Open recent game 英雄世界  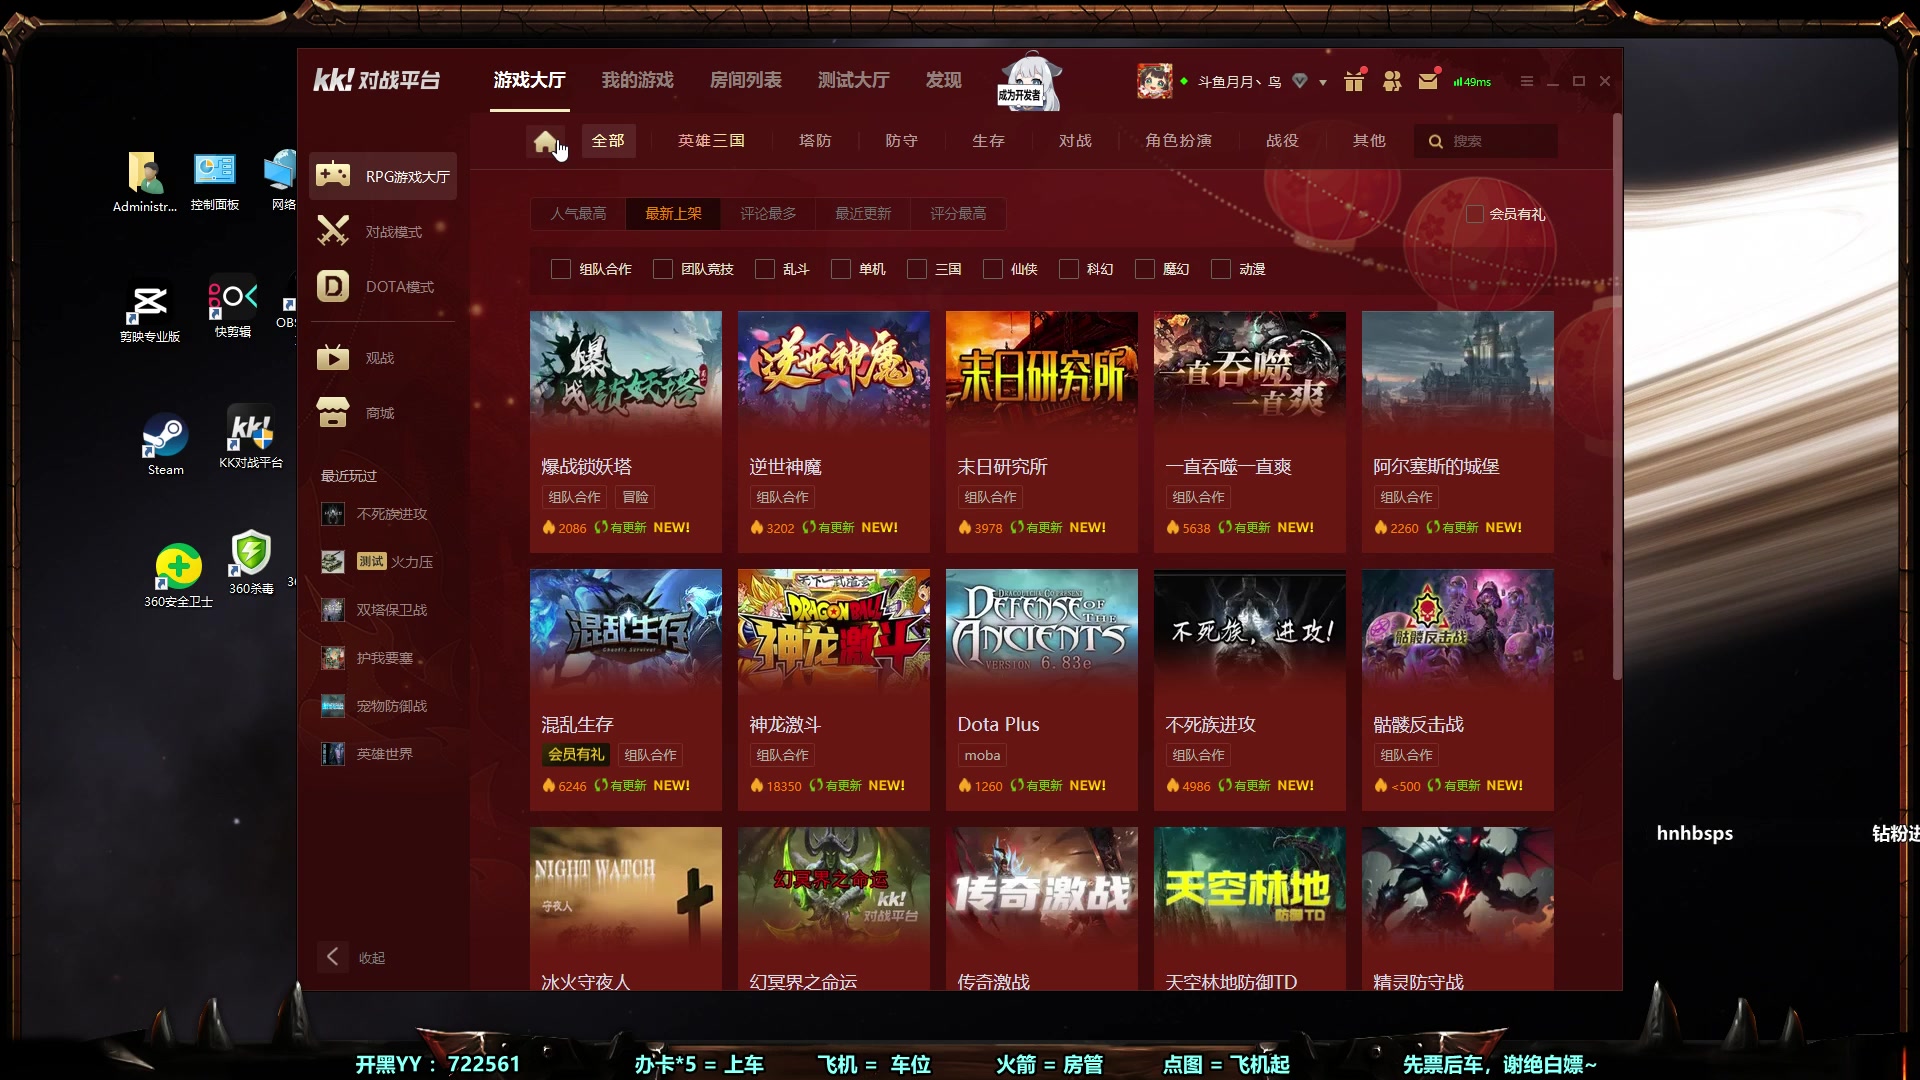[383, 754]
